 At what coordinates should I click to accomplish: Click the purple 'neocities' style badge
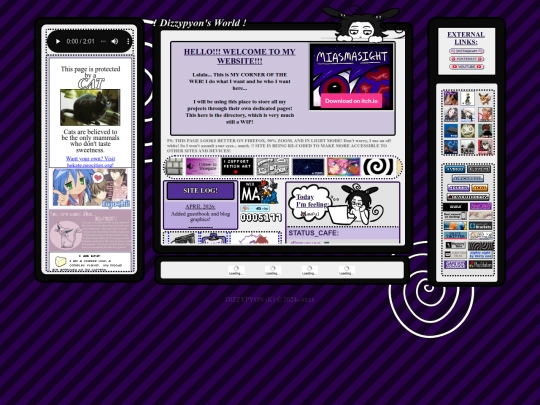click(x=481, y=206)
